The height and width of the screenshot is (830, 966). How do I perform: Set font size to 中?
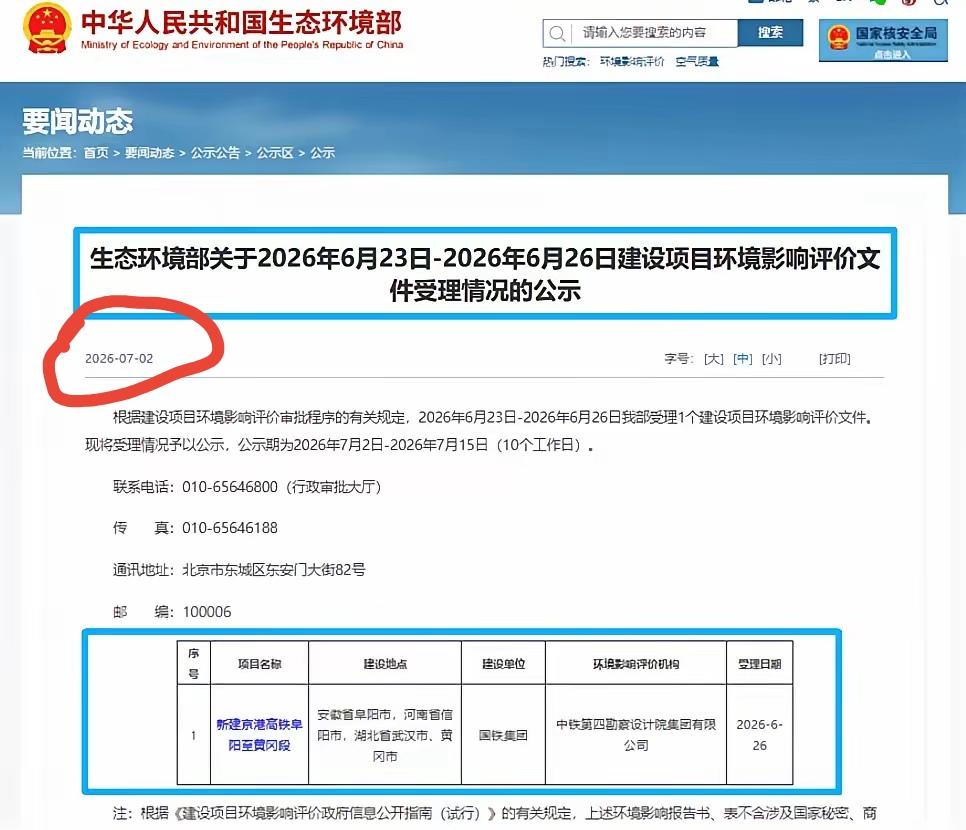(742, 359)
